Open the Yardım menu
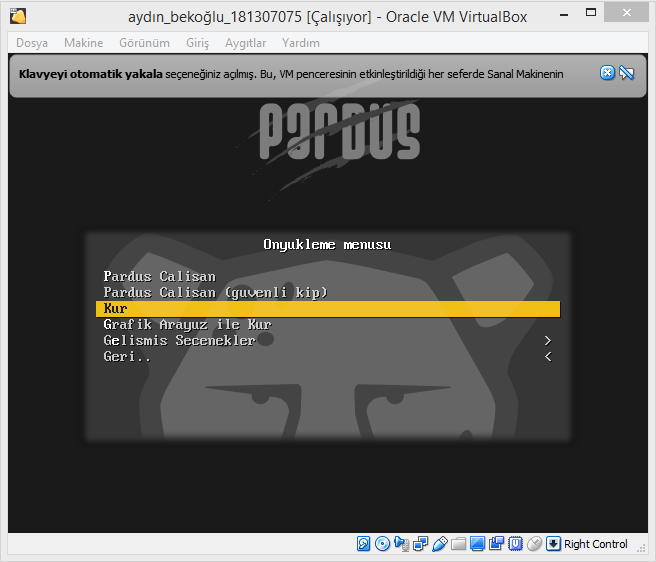The height and width of the screenshot is (562, 656). [301, 43]
